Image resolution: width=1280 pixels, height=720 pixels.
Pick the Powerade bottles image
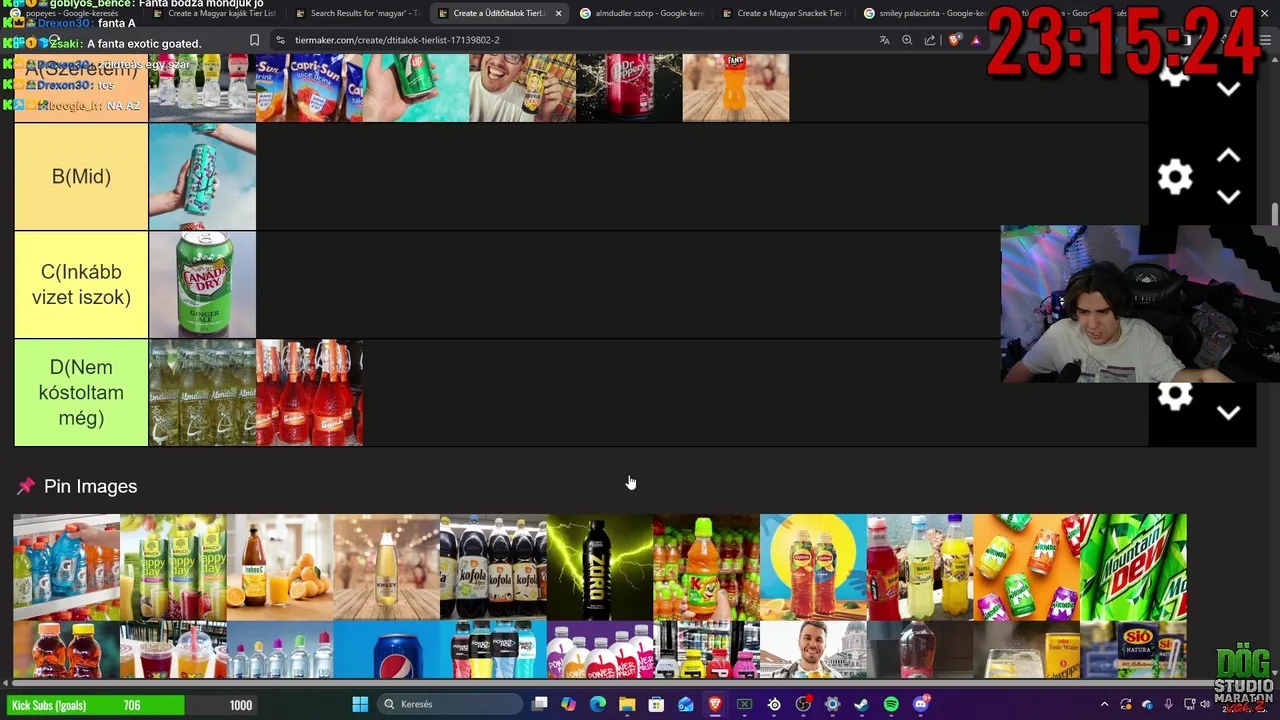coord(493,650)
